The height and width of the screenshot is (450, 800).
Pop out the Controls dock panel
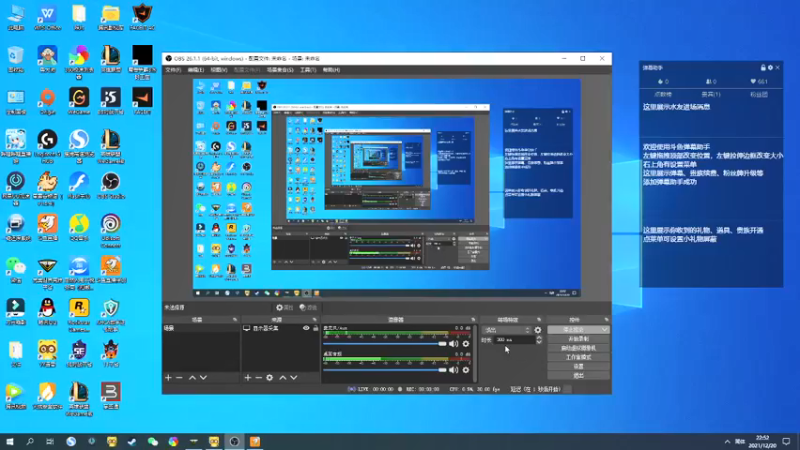606,320
